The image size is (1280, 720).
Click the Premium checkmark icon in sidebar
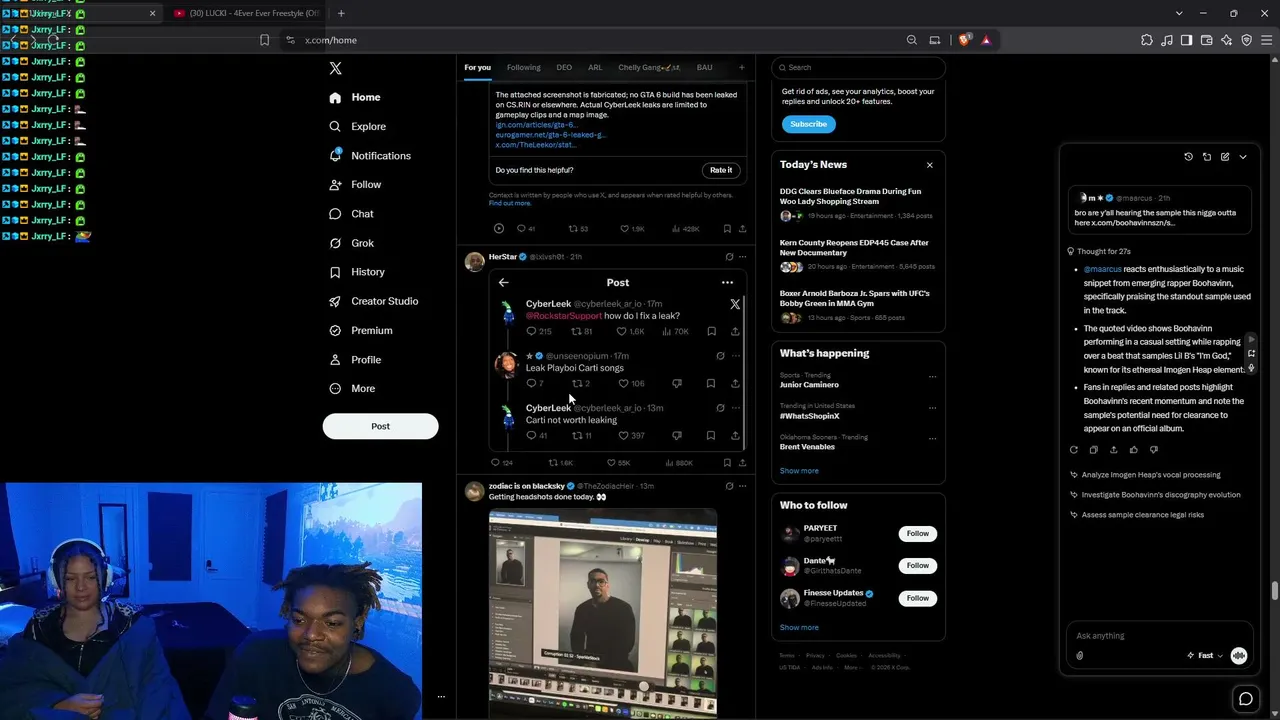[x=335, y=330]
